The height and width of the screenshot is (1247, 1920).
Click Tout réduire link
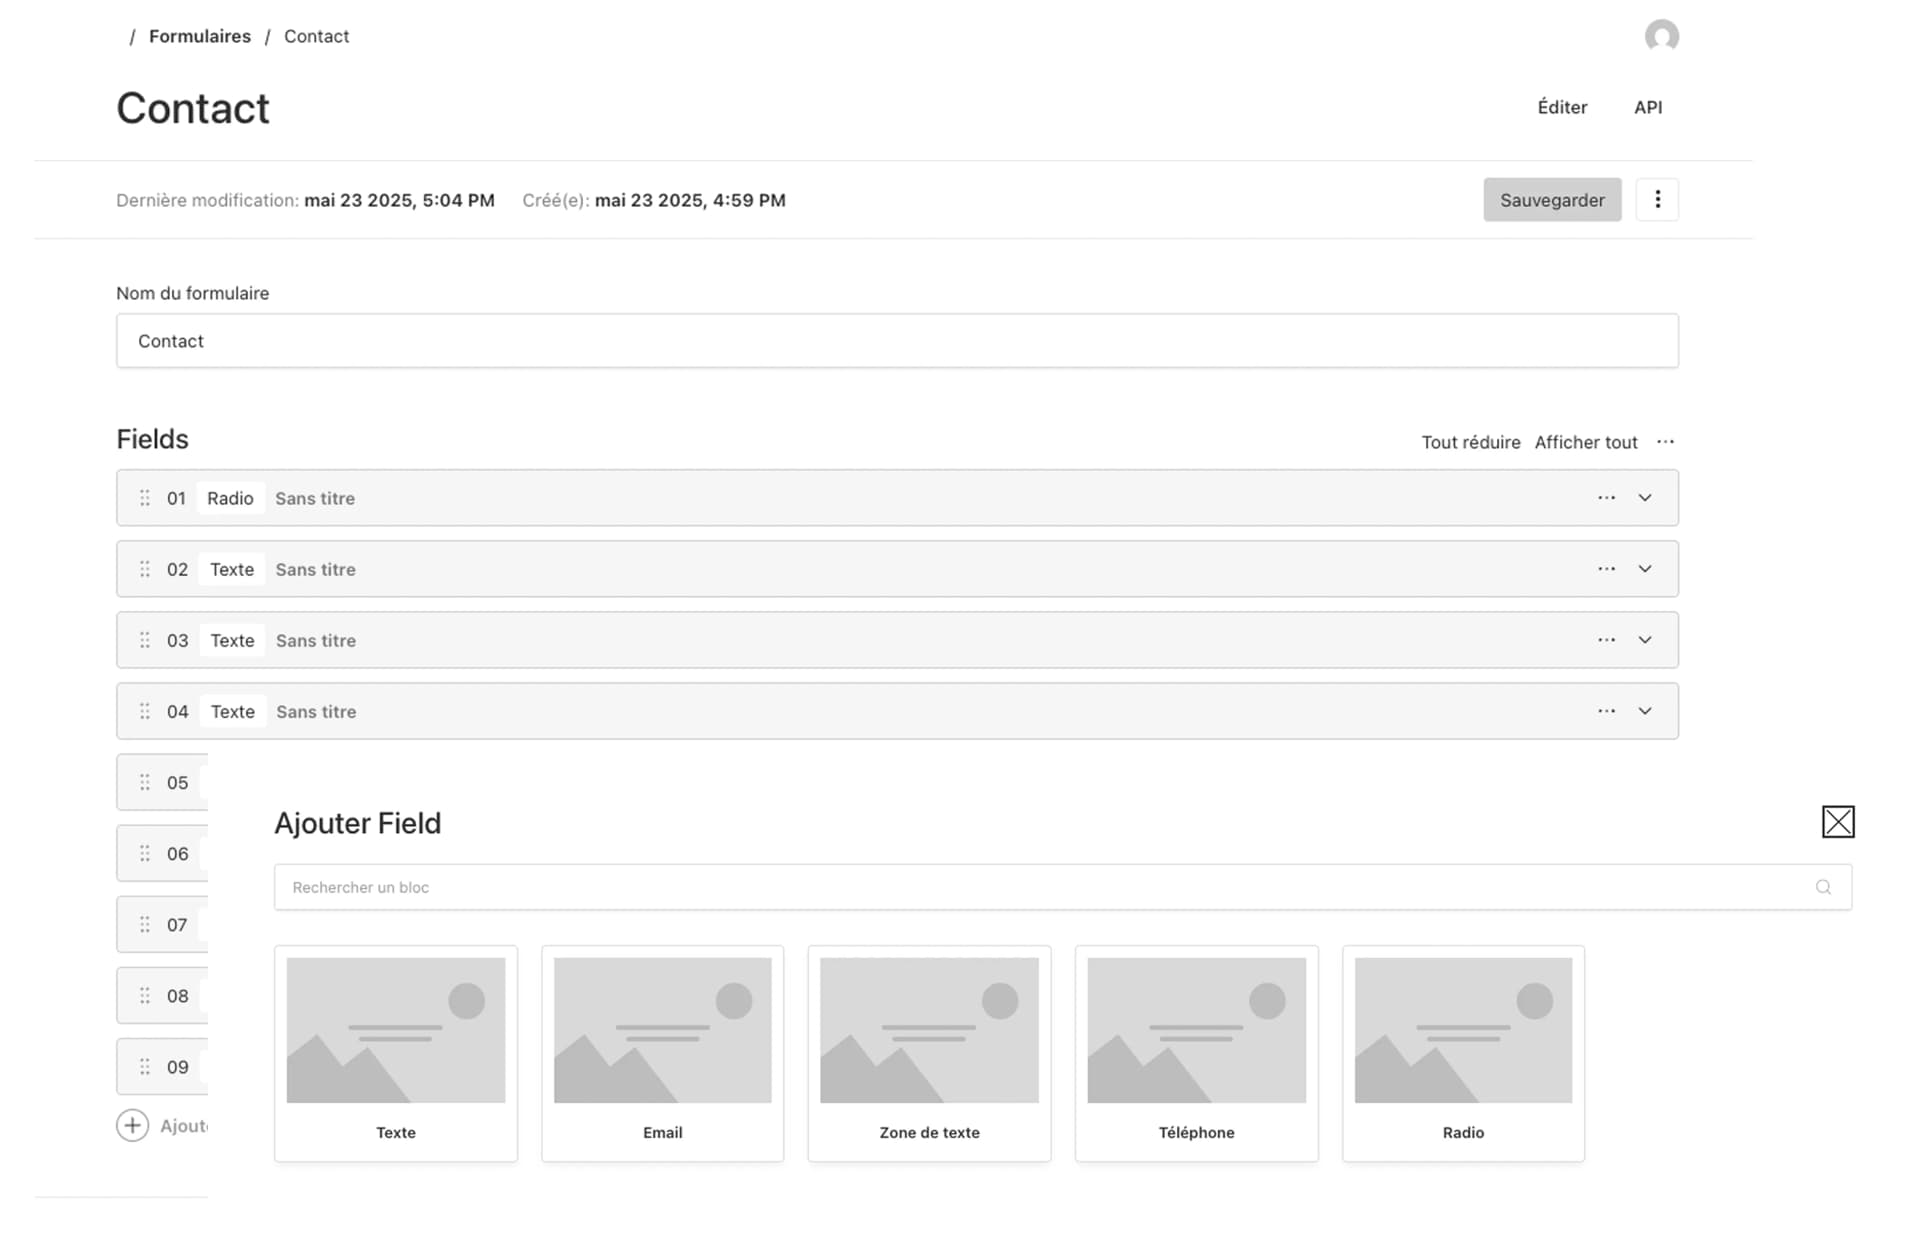click(1470, 442)
